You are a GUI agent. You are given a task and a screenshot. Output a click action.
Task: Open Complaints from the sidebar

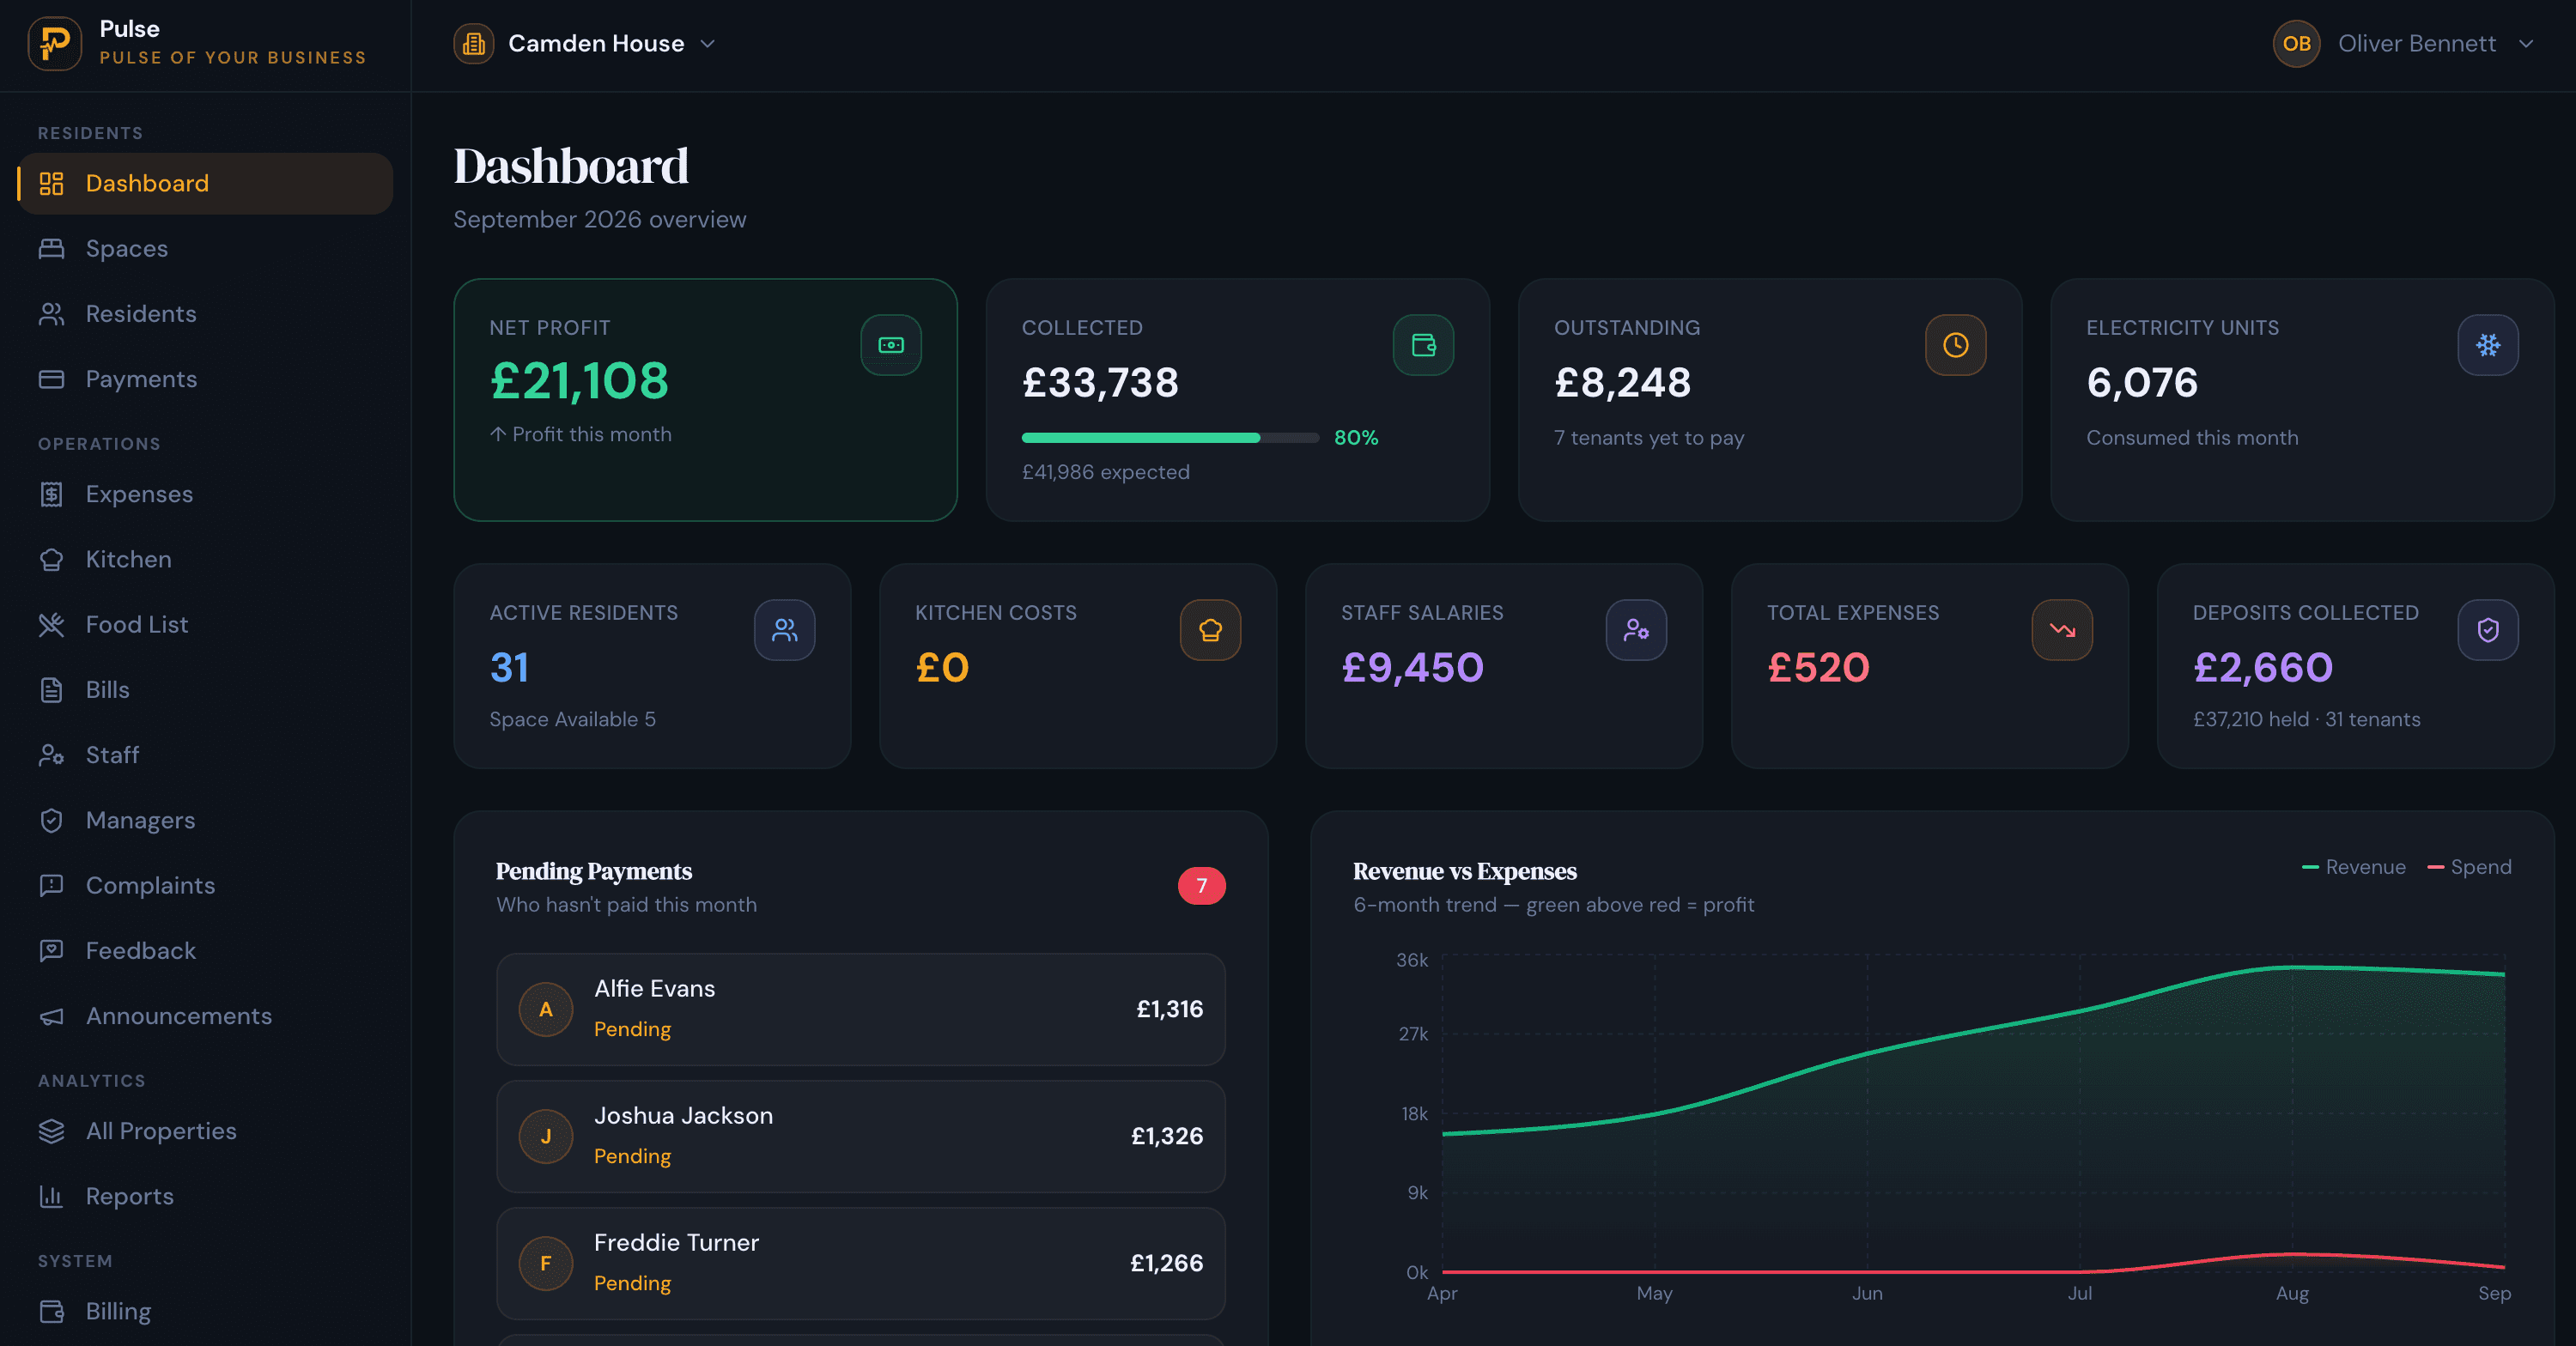205,885
